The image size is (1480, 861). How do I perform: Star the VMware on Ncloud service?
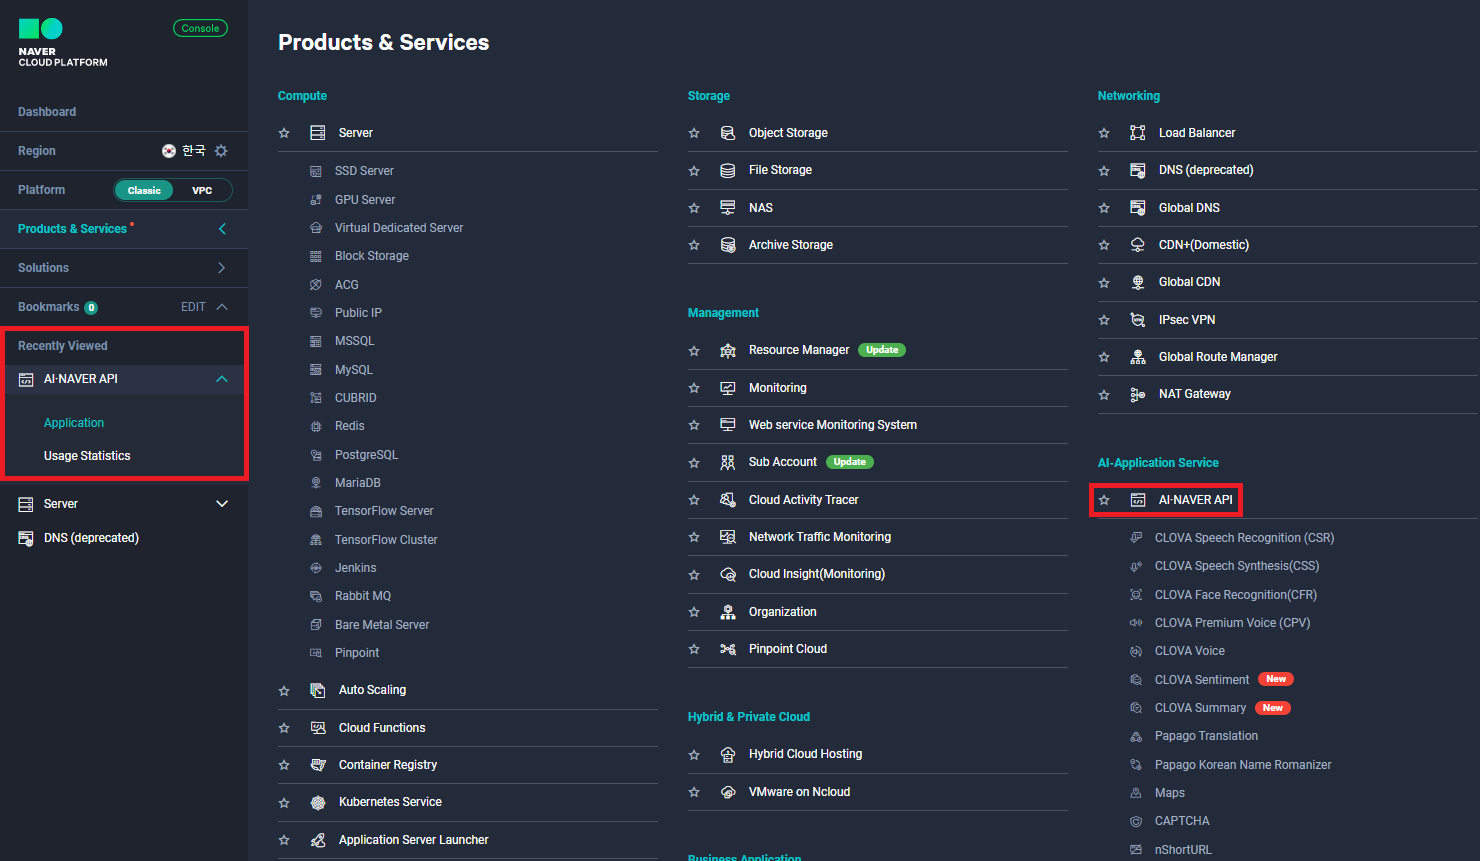point(694,792)
